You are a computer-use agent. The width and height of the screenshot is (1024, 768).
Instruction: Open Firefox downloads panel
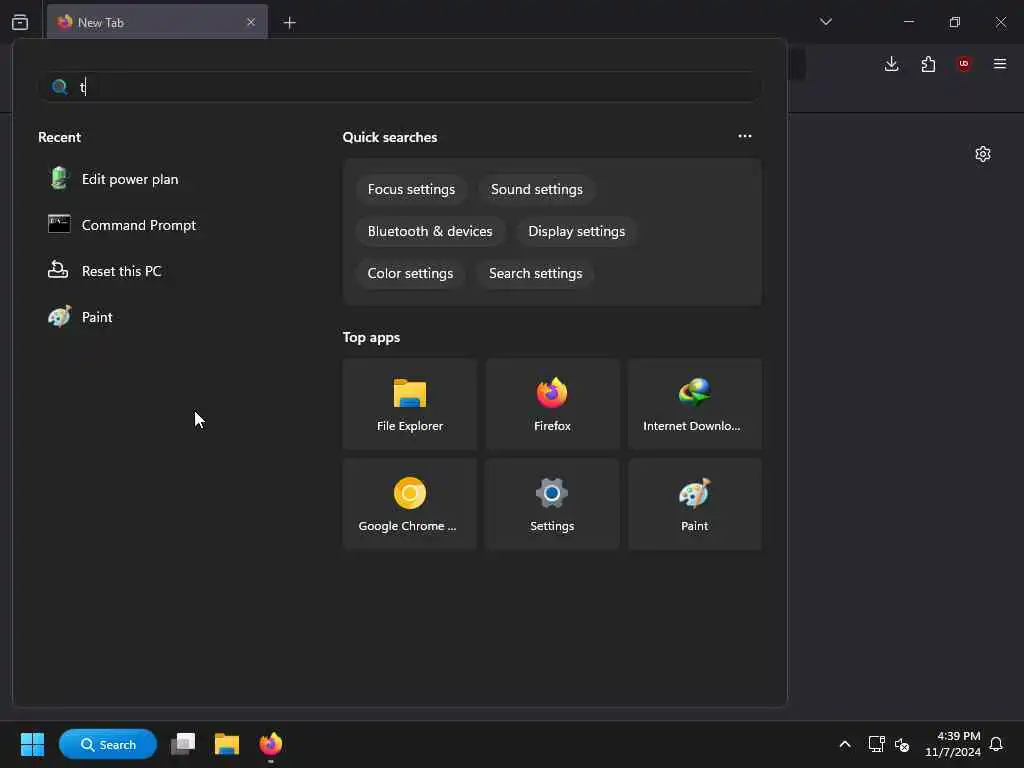[x=891, y=64]
